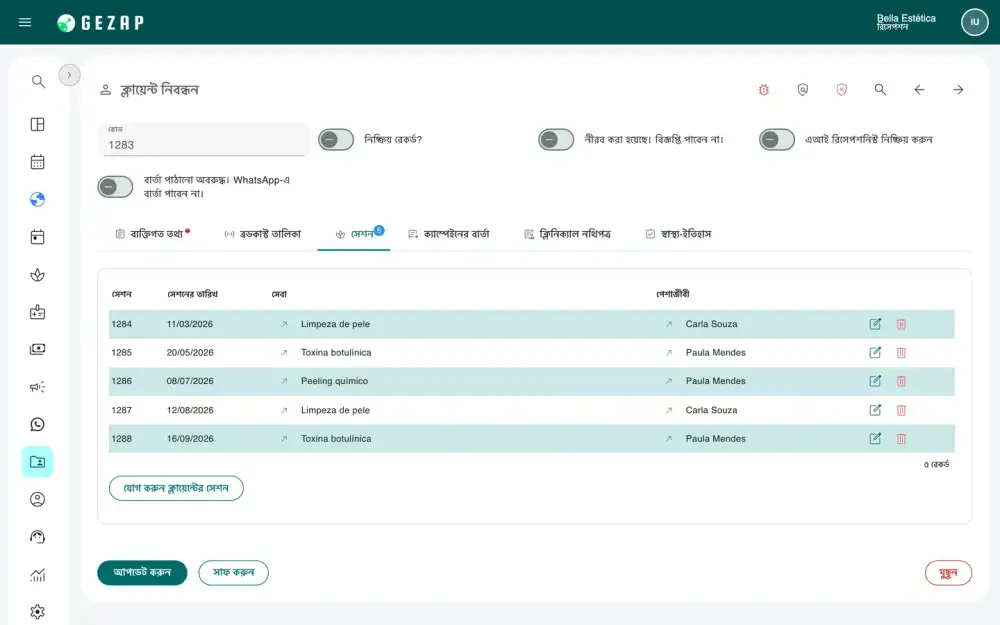1000x625 pixels.
Task: Edit session 1284 Limpeza de pele
Action: (875, 324)
